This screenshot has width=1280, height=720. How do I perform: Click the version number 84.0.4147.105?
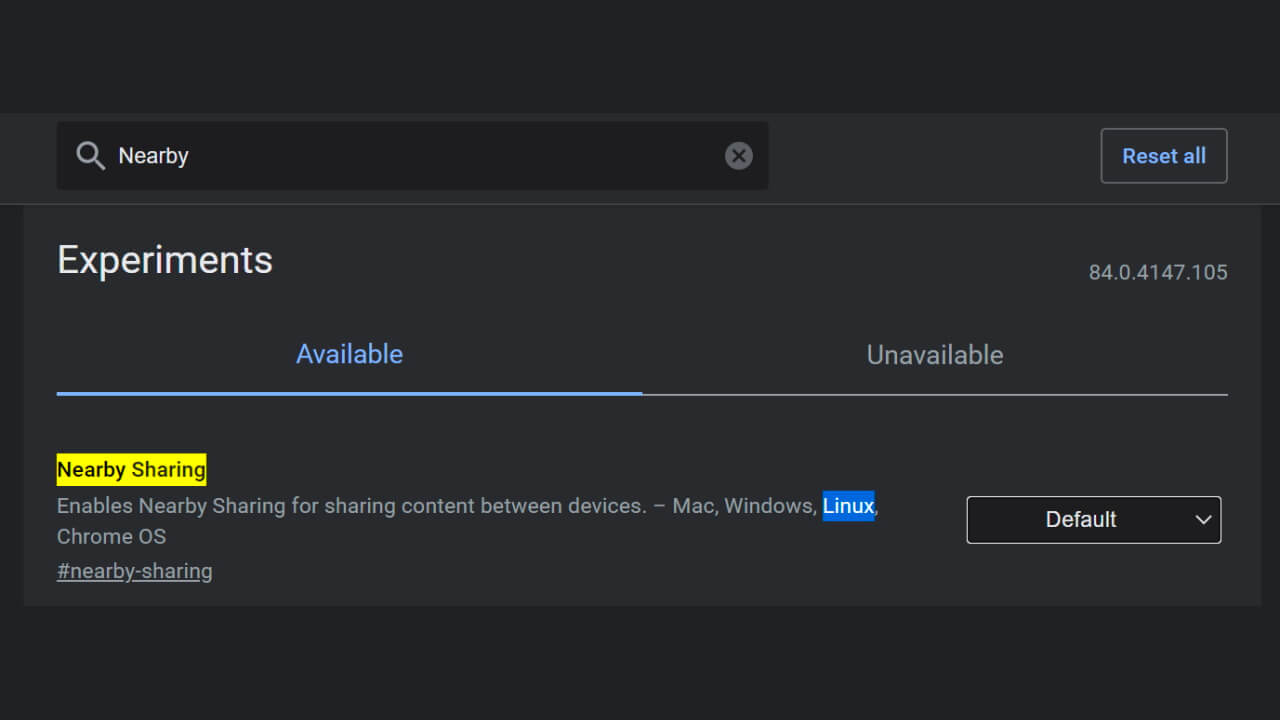tap(1157, 272)
